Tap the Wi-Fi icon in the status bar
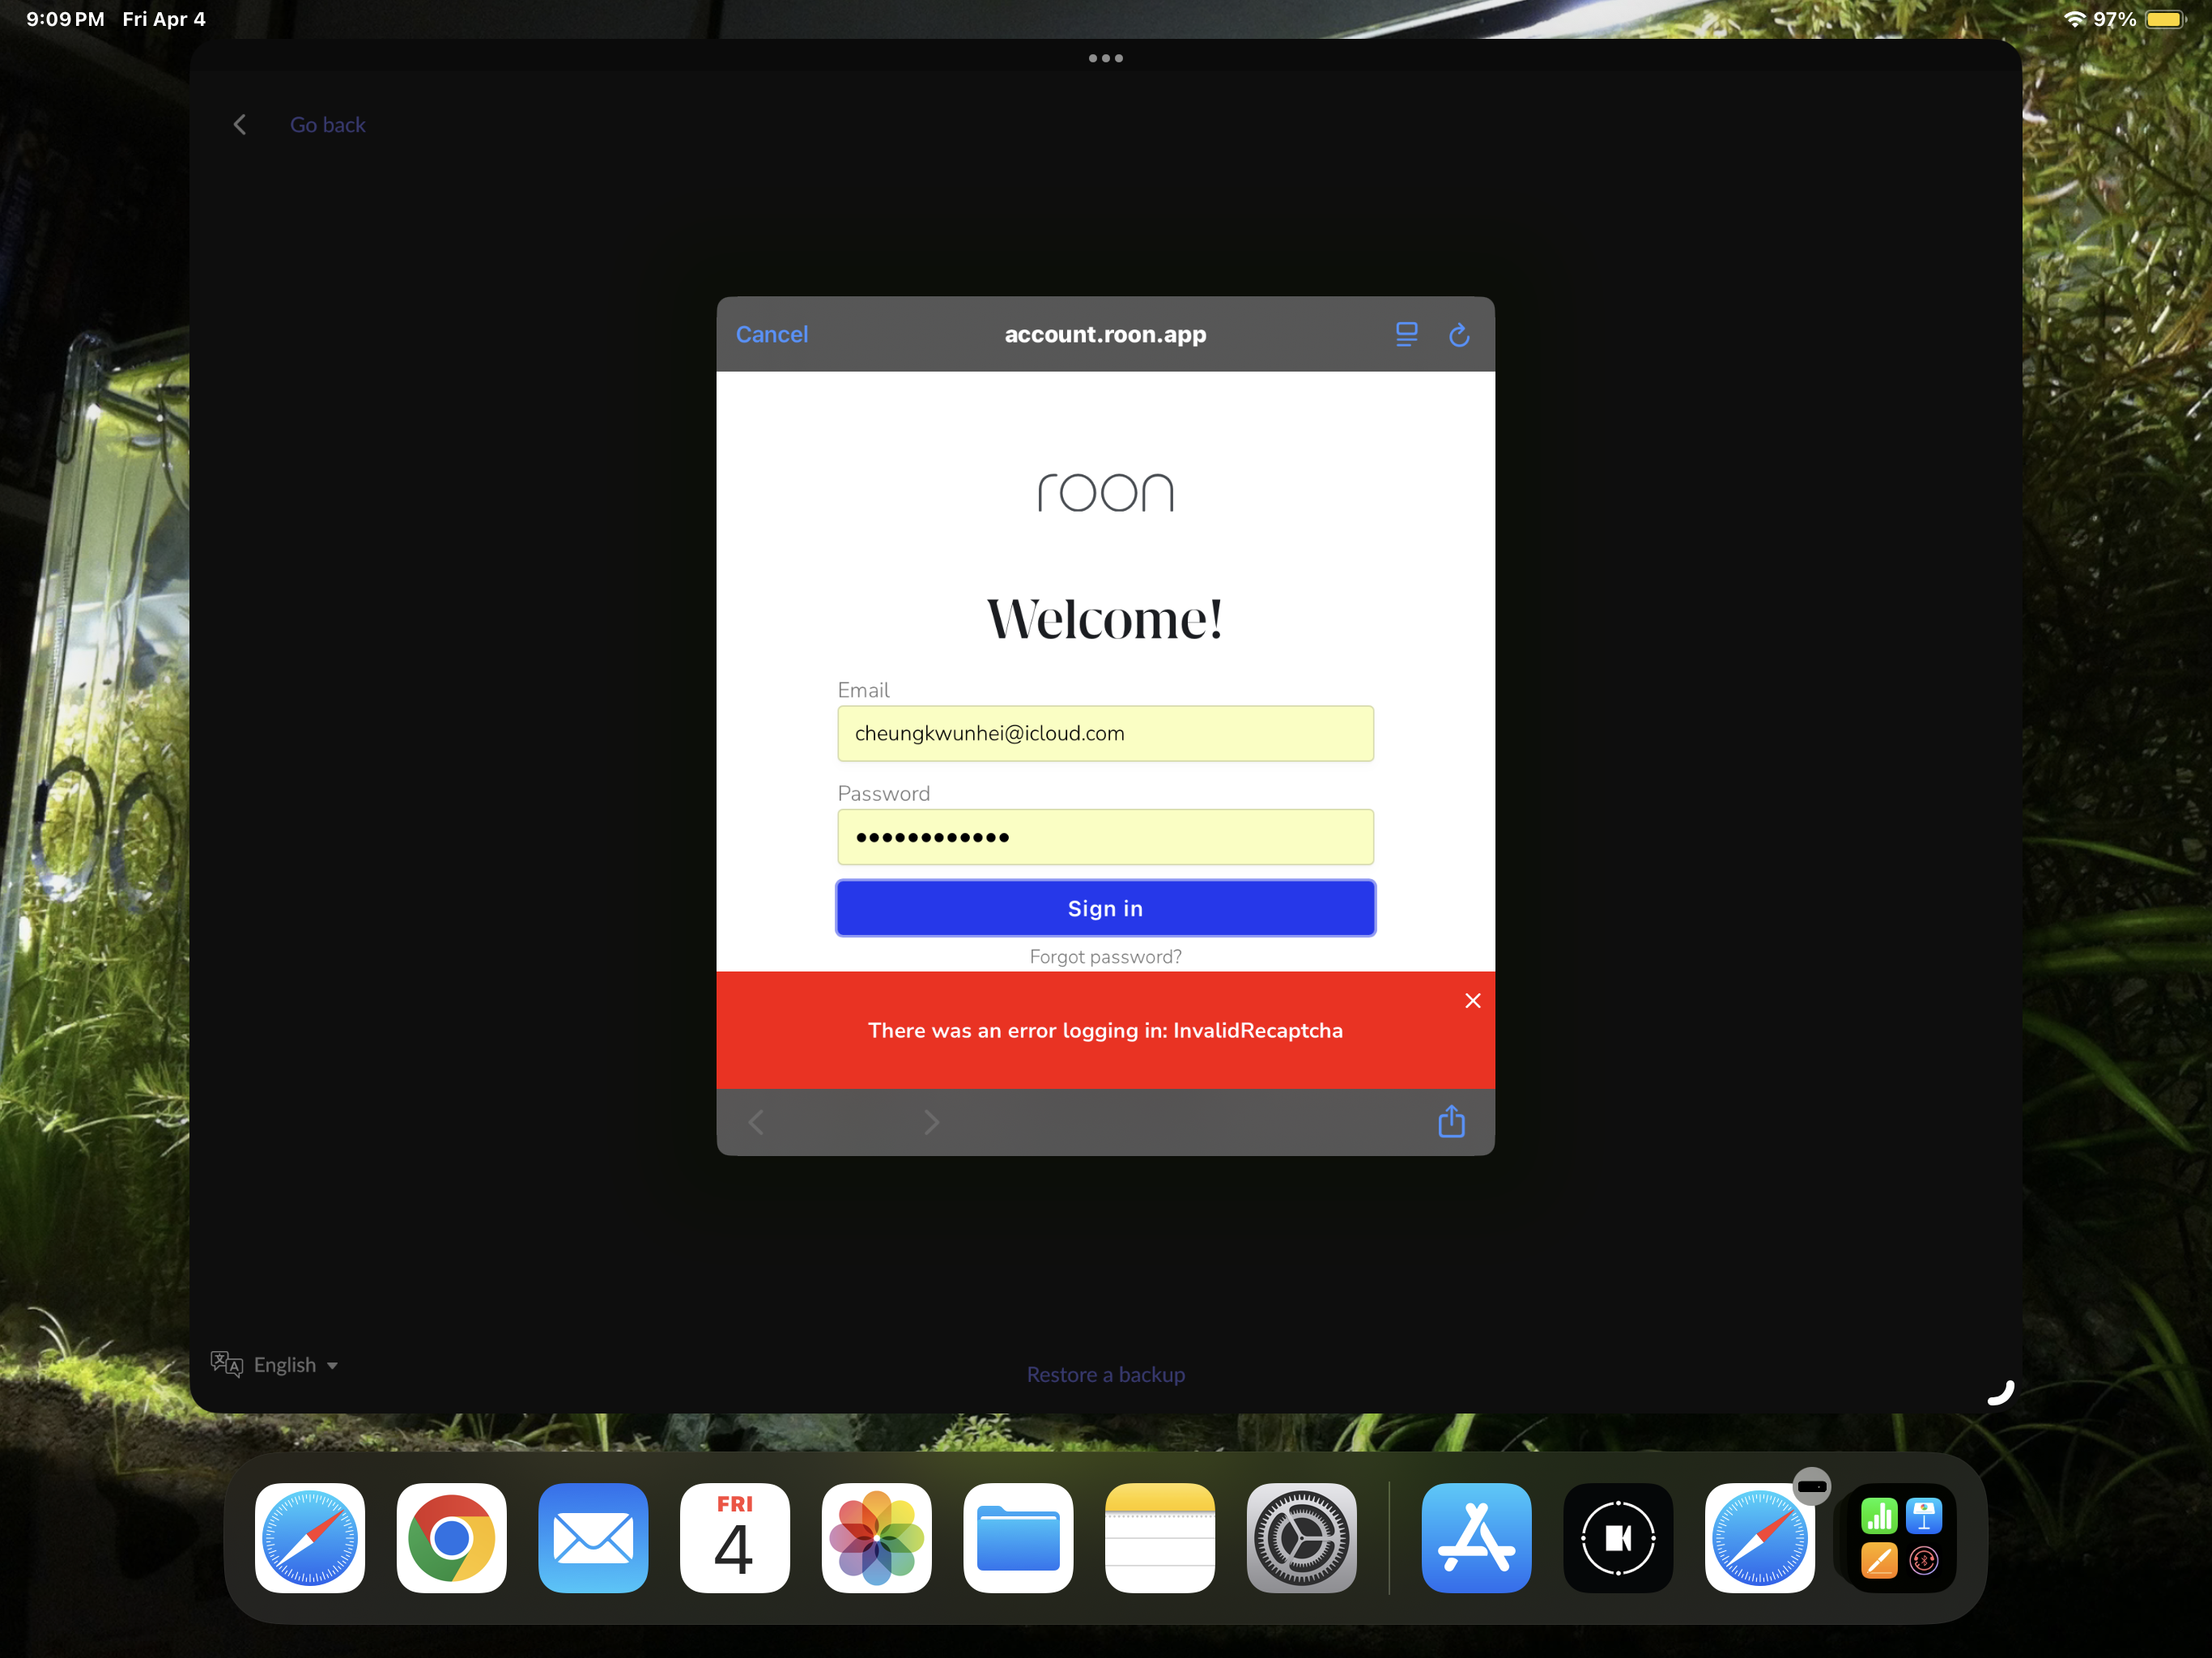 [2075, 19]
